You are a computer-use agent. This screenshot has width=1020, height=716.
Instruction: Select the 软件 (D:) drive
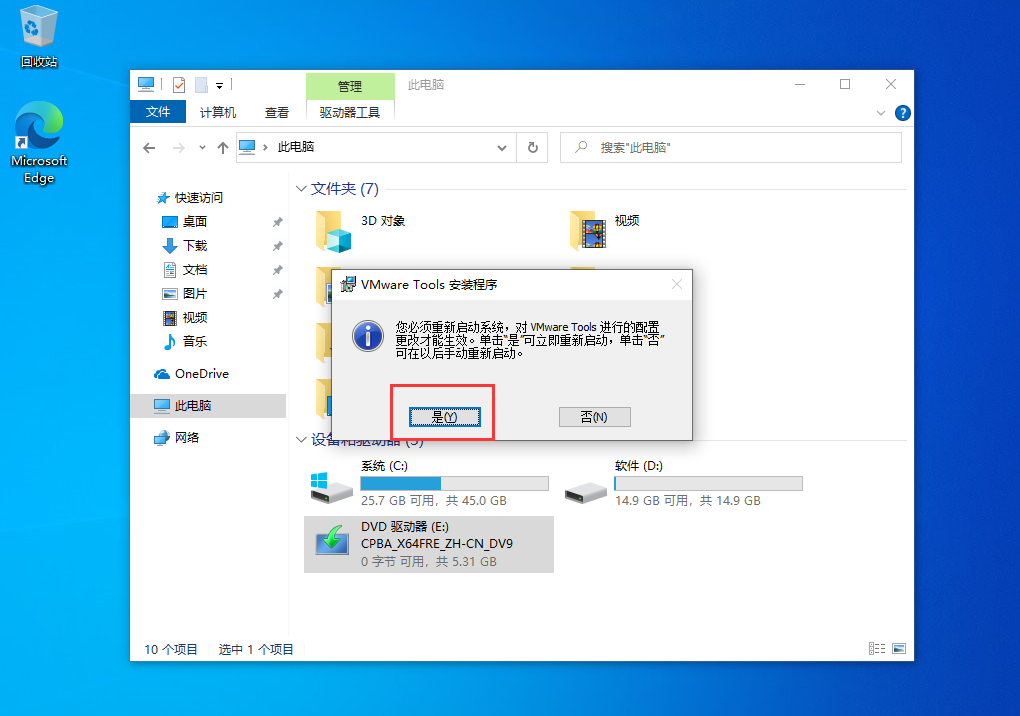pyautogui.click(x=683, y=483)
